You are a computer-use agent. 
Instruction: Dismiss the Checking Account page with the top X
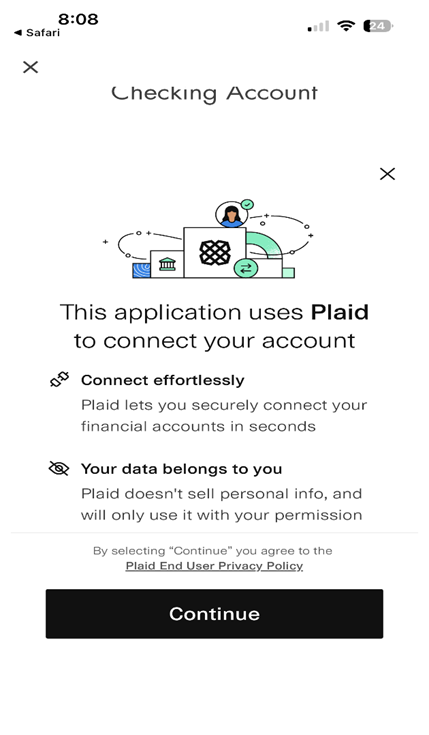point(30,67)
